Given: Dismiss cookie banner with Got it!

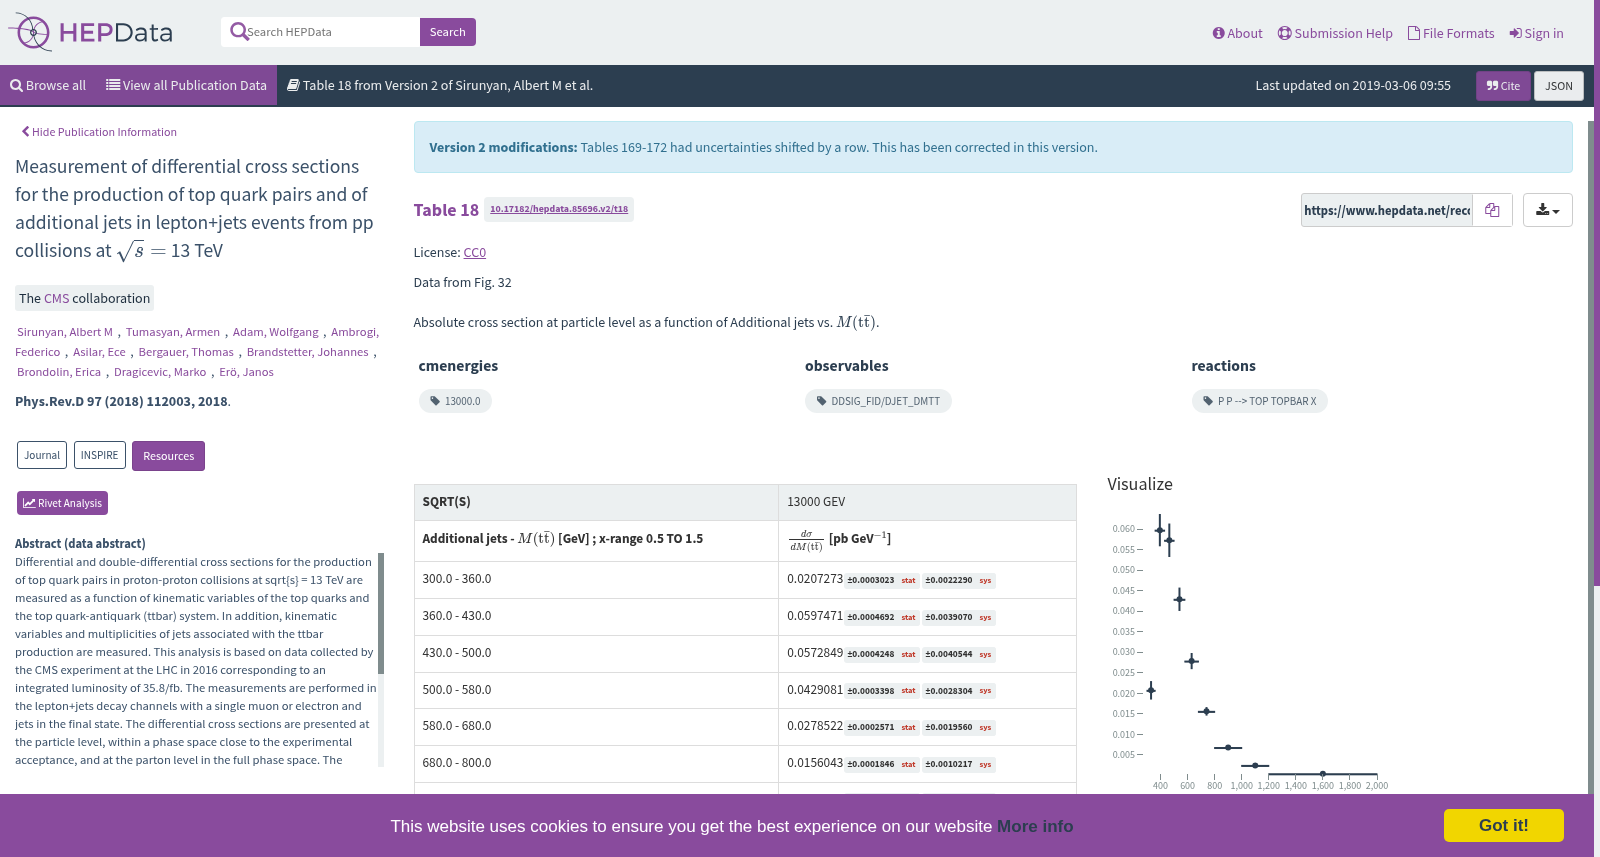Looking at the screenshot, I should coord(1503,825).
